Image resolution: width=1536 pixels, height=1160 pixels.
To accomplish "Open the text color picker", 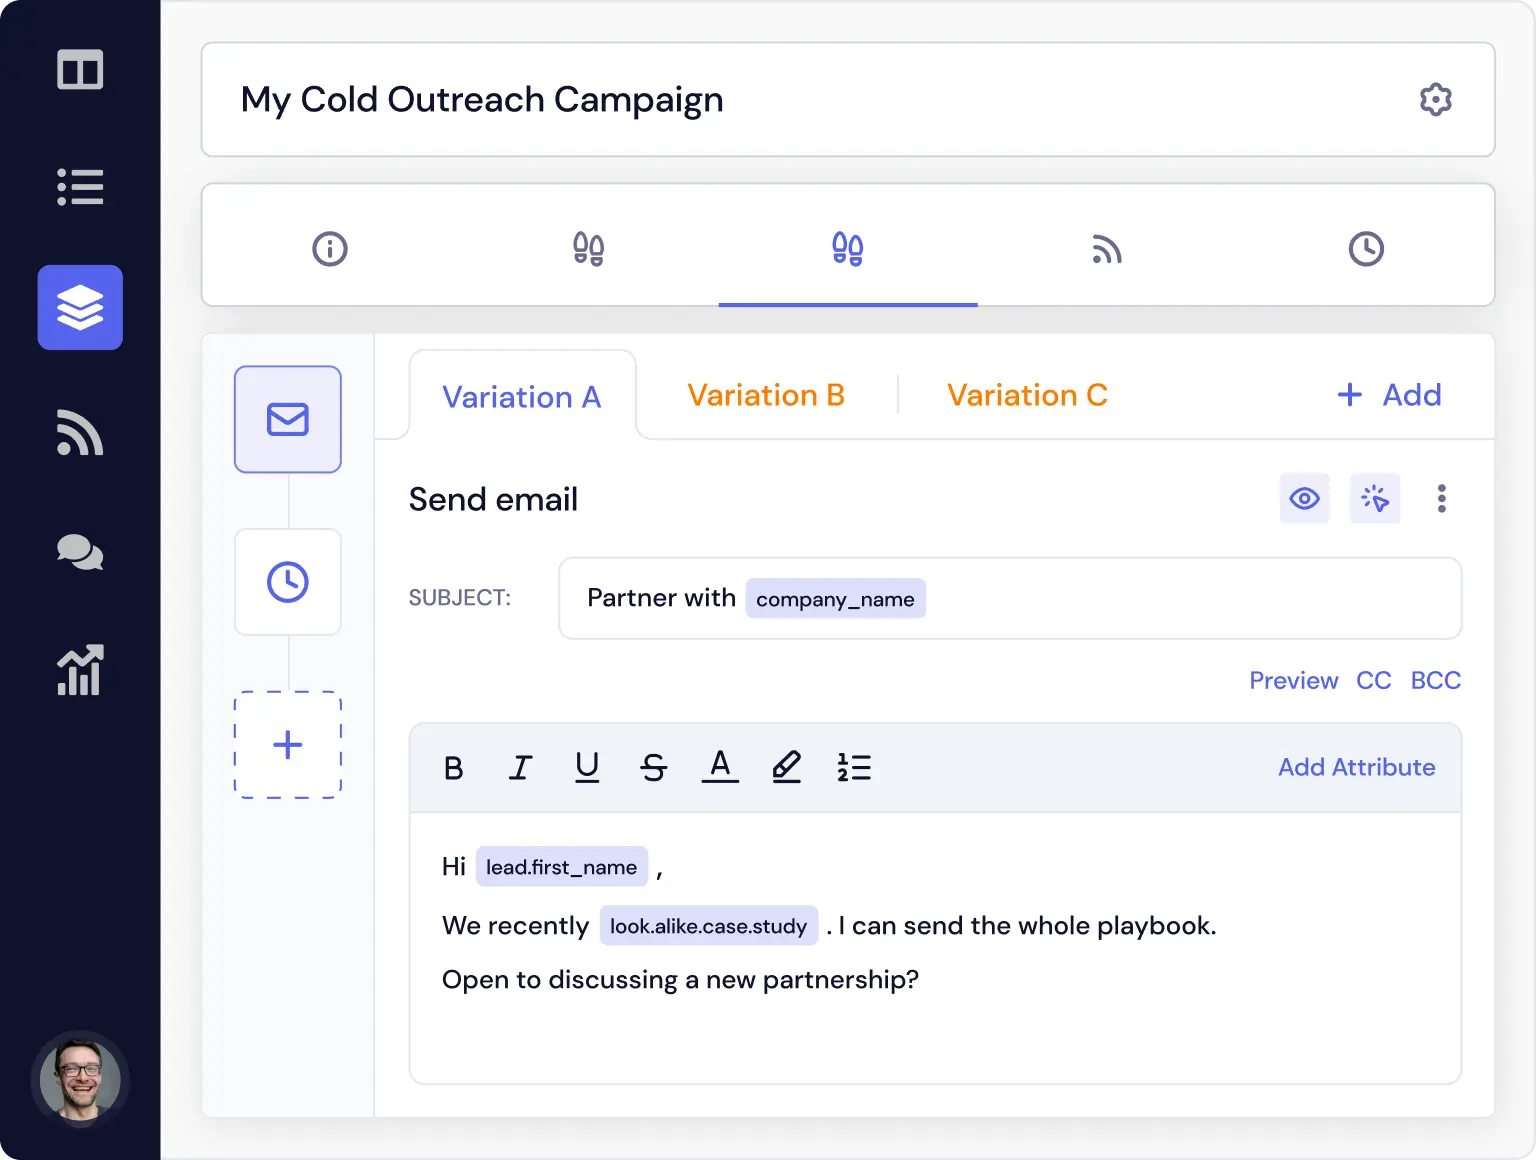I will tap(720, 766).
